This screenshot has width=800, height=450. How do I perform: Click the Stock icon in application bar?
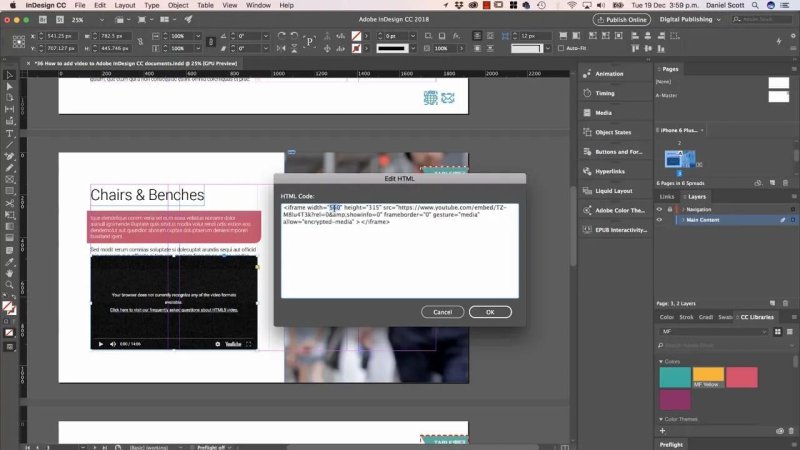[60, 19]
